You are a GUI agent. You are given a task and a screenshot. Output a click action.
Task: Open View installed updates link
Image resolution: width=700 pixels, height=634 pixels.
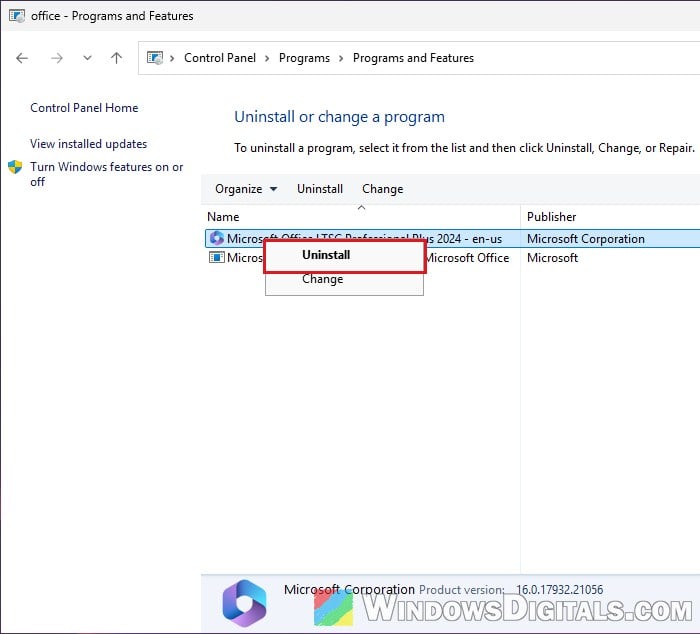pos(88,144)
